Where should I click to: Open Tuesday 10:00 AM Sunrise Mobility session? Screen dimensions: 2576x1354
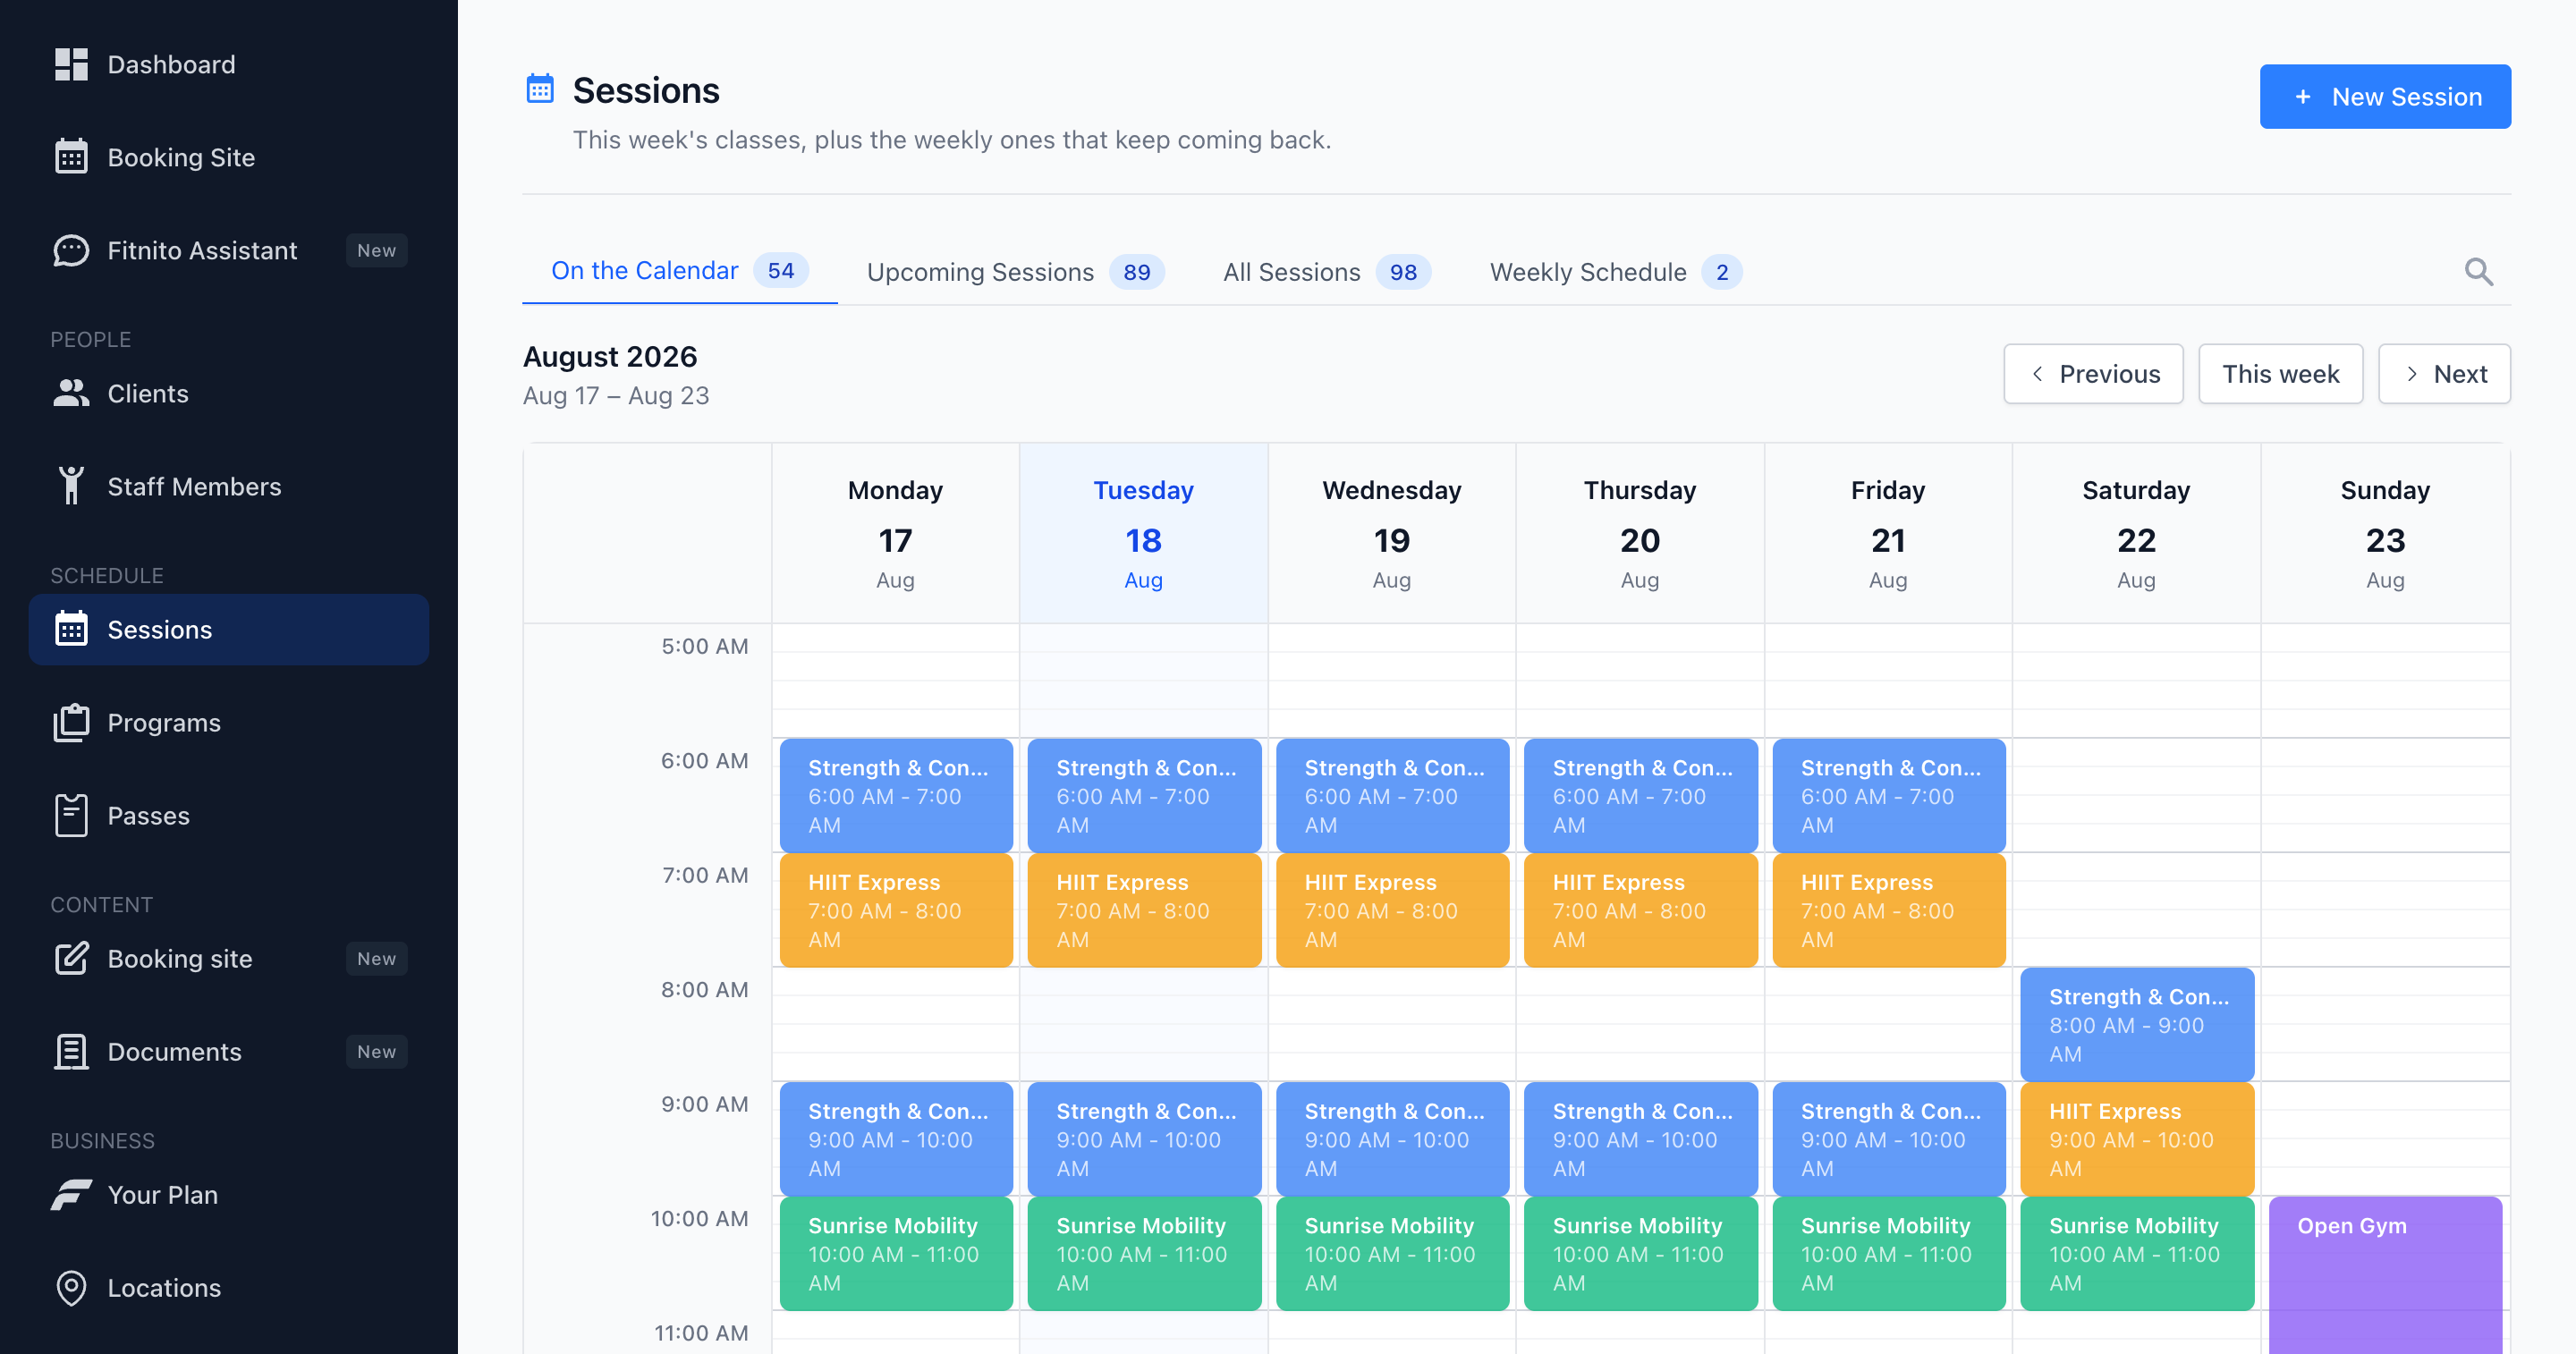click(1144, 1253)
